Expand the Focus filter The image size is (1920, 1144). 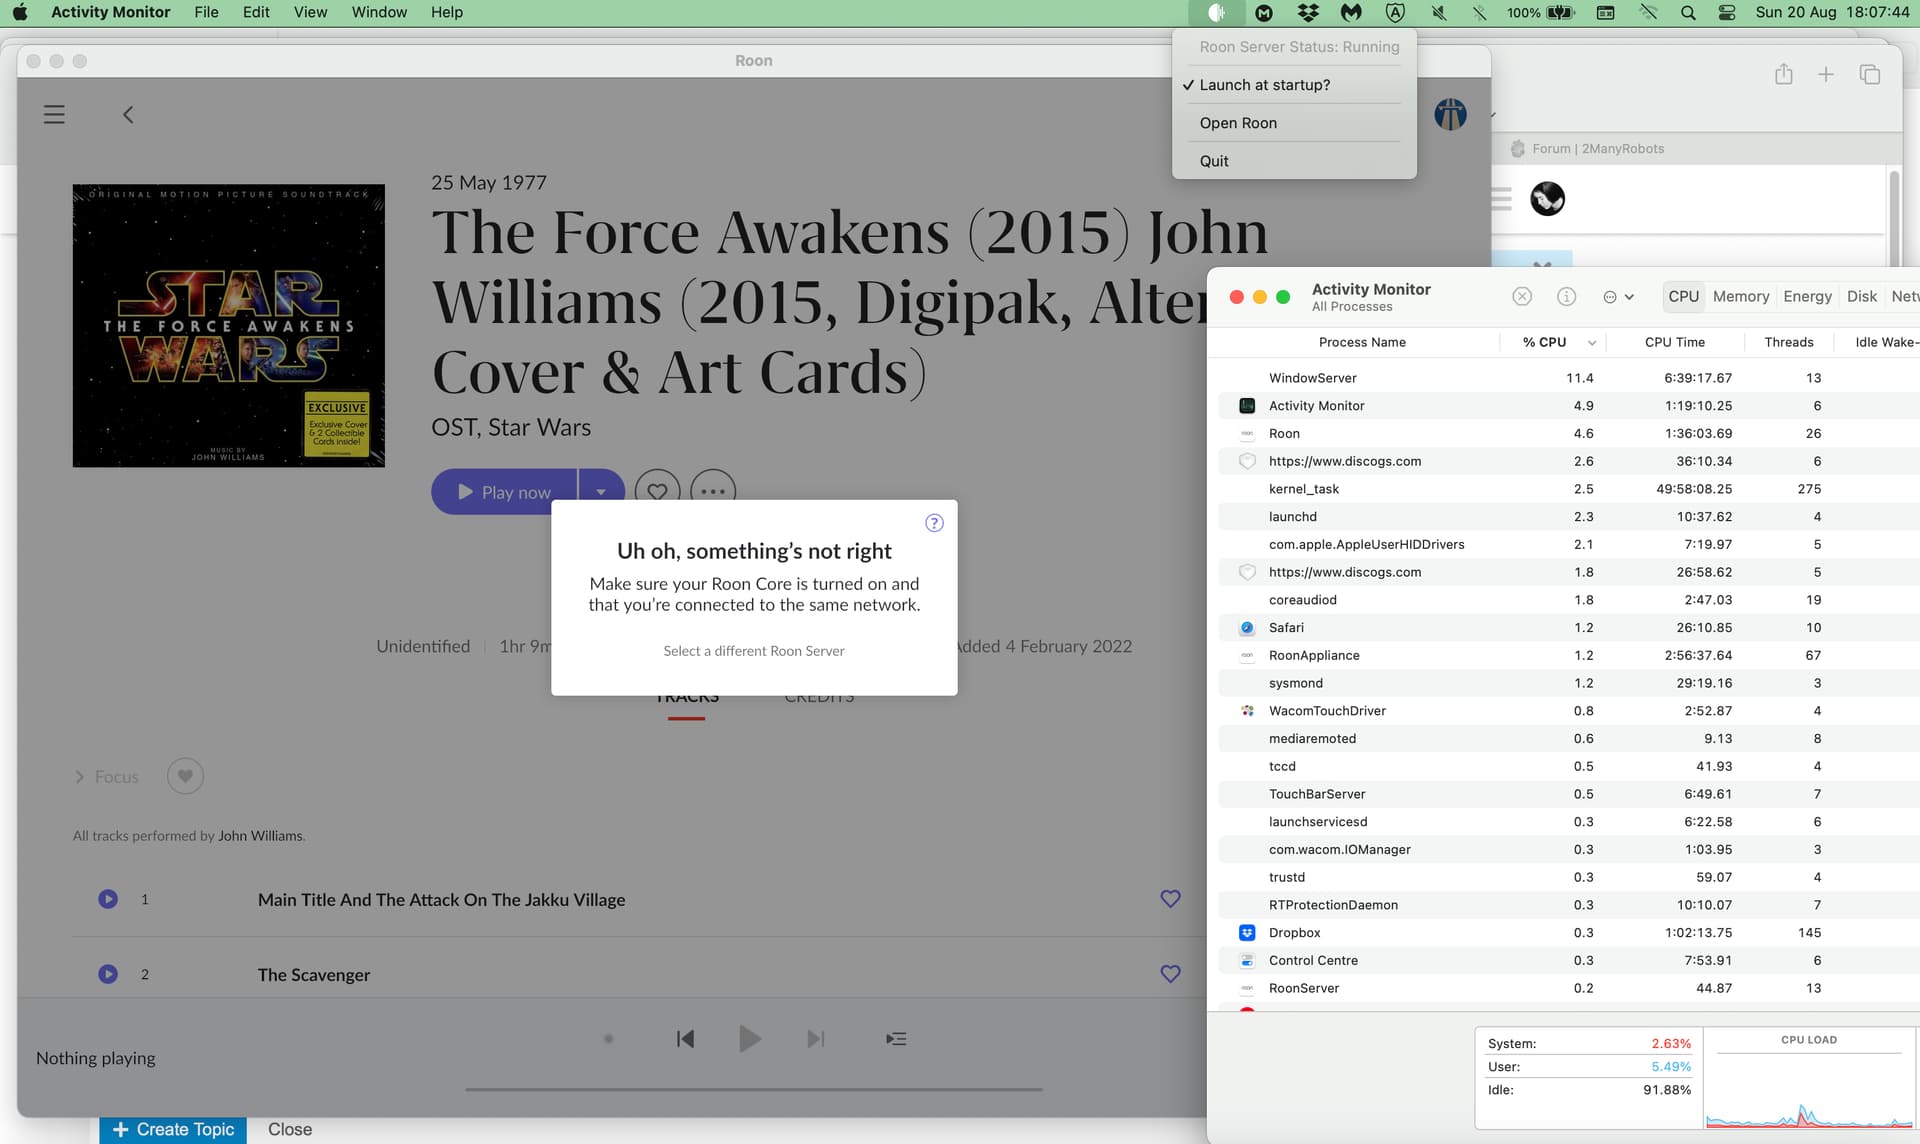[x=107, y=777]
